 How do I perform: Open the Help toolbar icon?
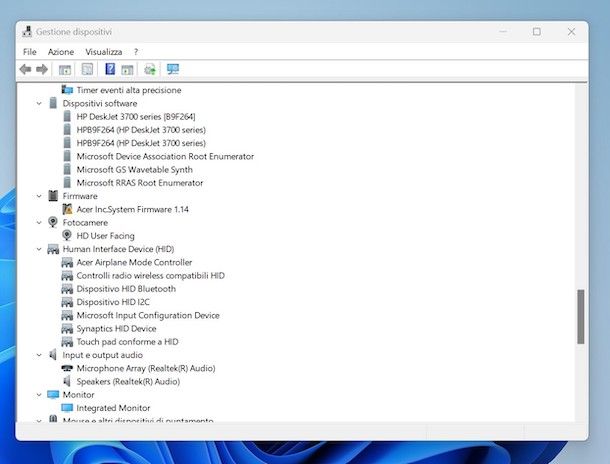pyautogui.click(x=110, y=69)
